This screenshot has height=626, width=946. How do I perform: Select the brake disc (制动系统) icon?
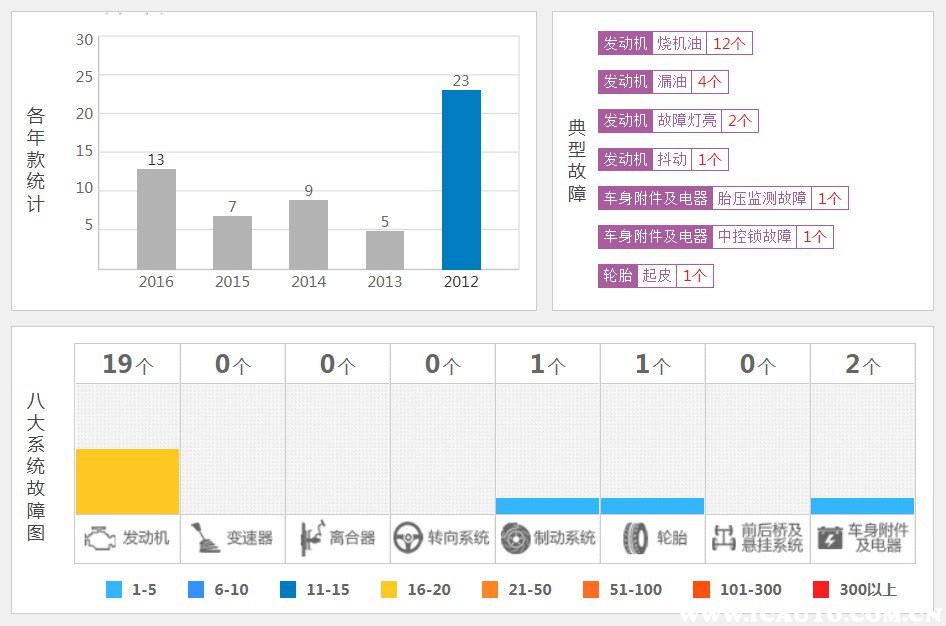(515, 538)
